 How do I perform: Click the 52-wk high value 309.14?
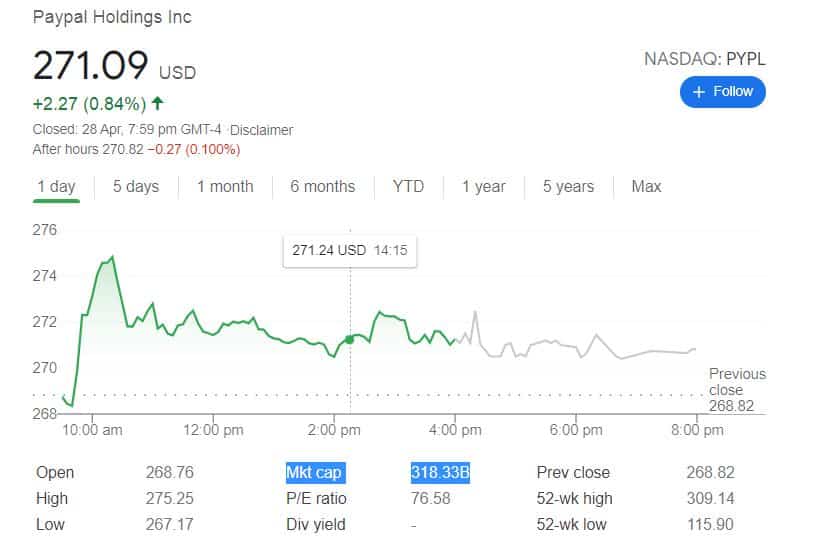710,499
